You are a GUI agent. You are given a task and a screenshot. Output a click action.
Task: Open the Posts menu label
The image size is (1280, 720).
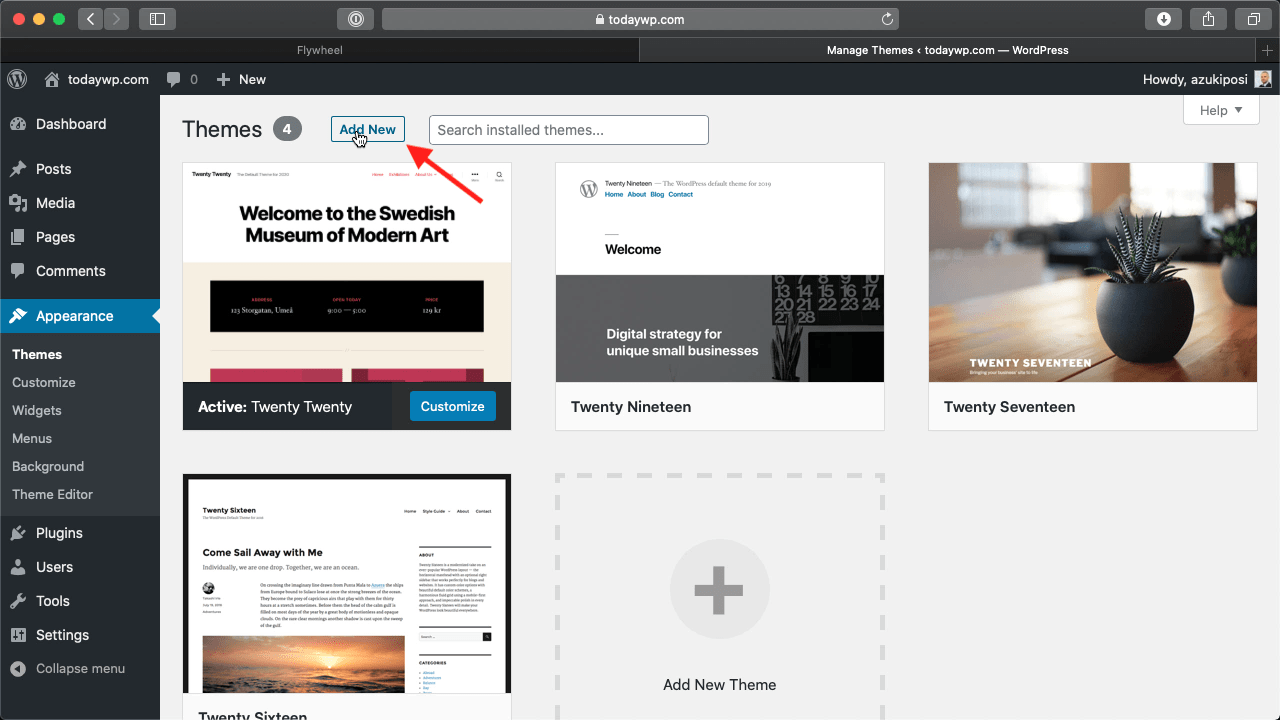tap(54, 169)
